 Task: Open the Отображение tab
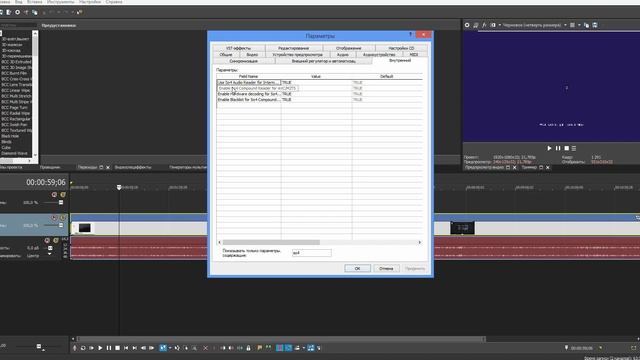click(x=349, y=48)
